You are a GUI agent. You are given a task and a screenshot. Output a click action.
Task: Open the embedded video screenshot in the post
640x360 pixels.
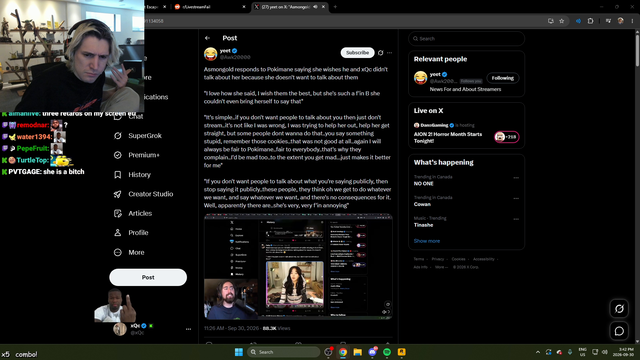(x=298, y=266)
